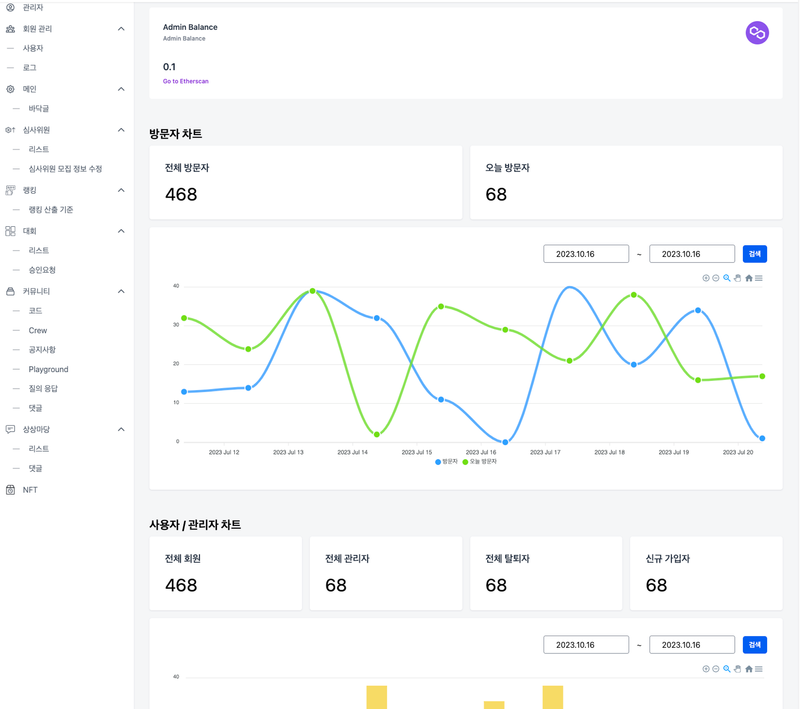Open Playground in the sidebar

(48, 369)
